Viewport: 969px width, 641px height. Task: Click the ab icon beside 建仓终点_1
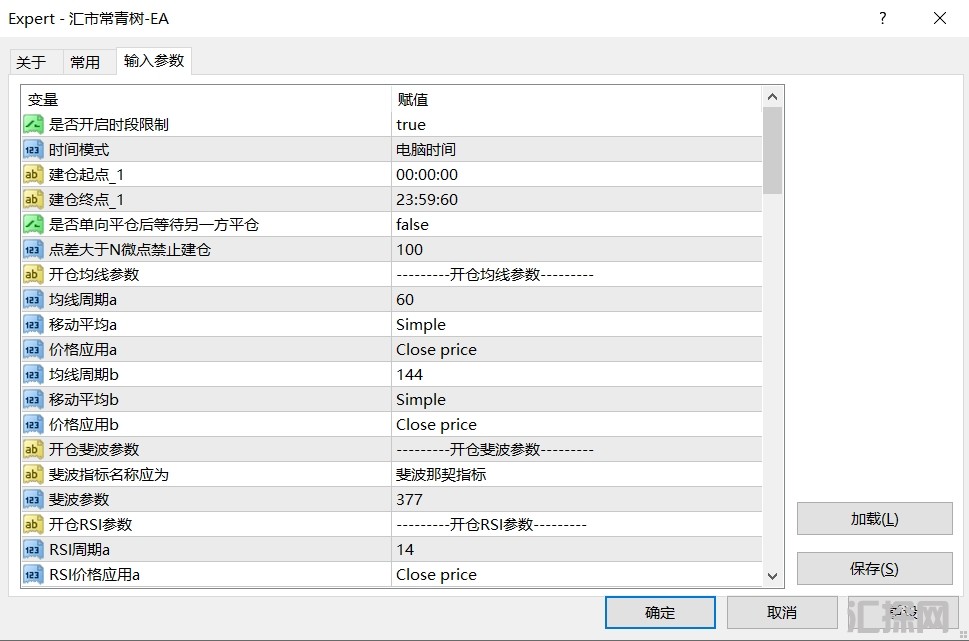click(33, 200)
